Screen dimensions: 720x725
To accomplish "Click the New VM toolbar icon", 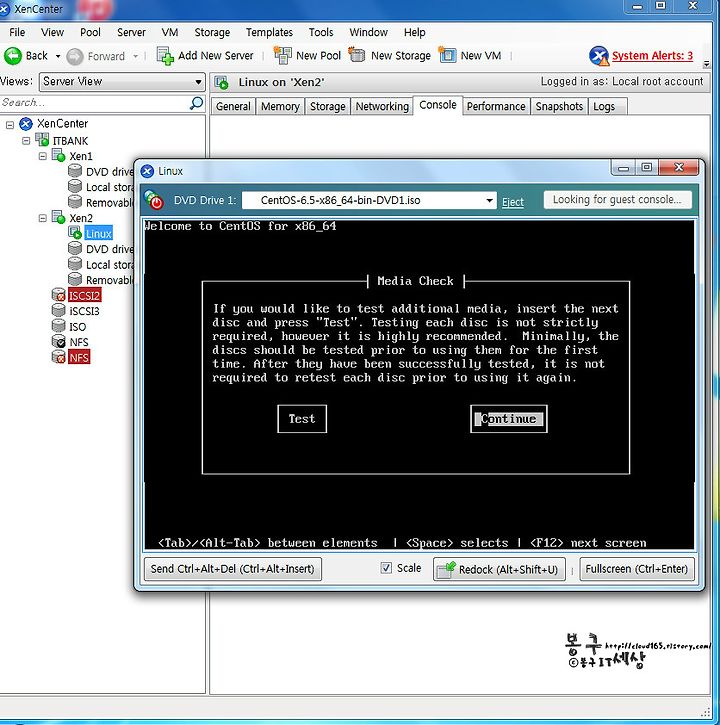I will 447,55.
